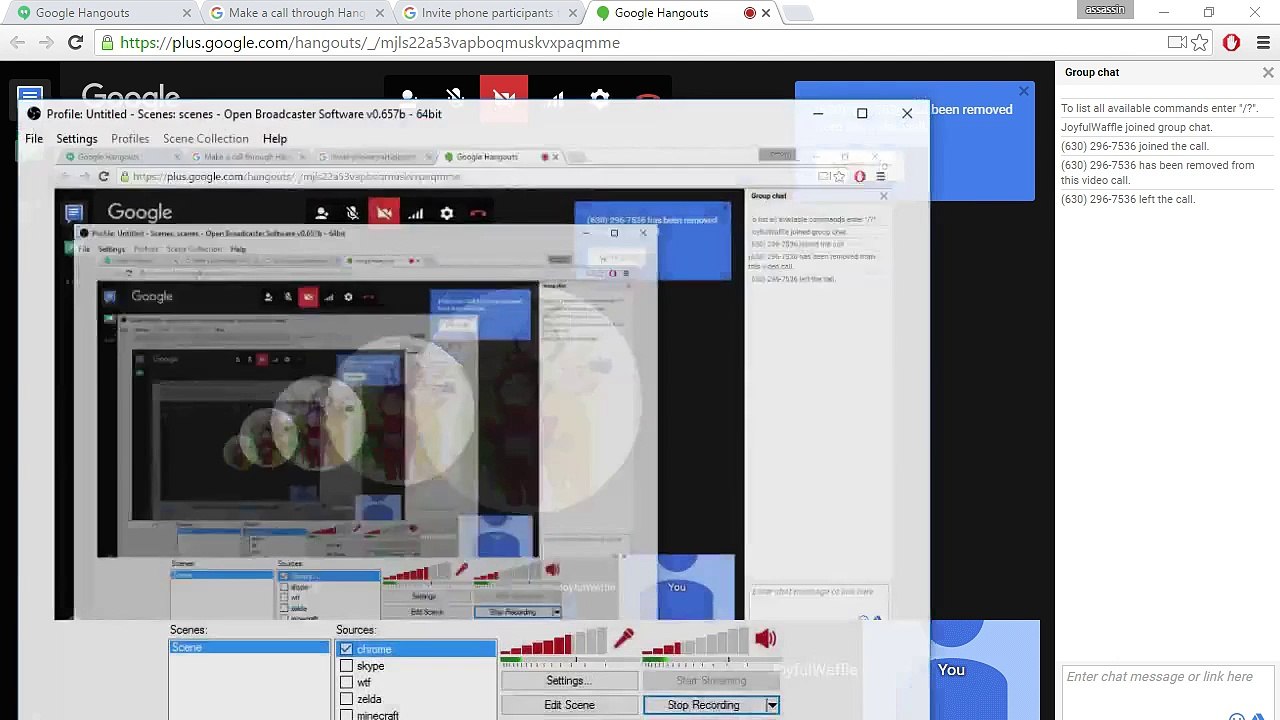Open the File menu in OBS
This screenshot has width=1280, height=720.
(x=34, y=139)
